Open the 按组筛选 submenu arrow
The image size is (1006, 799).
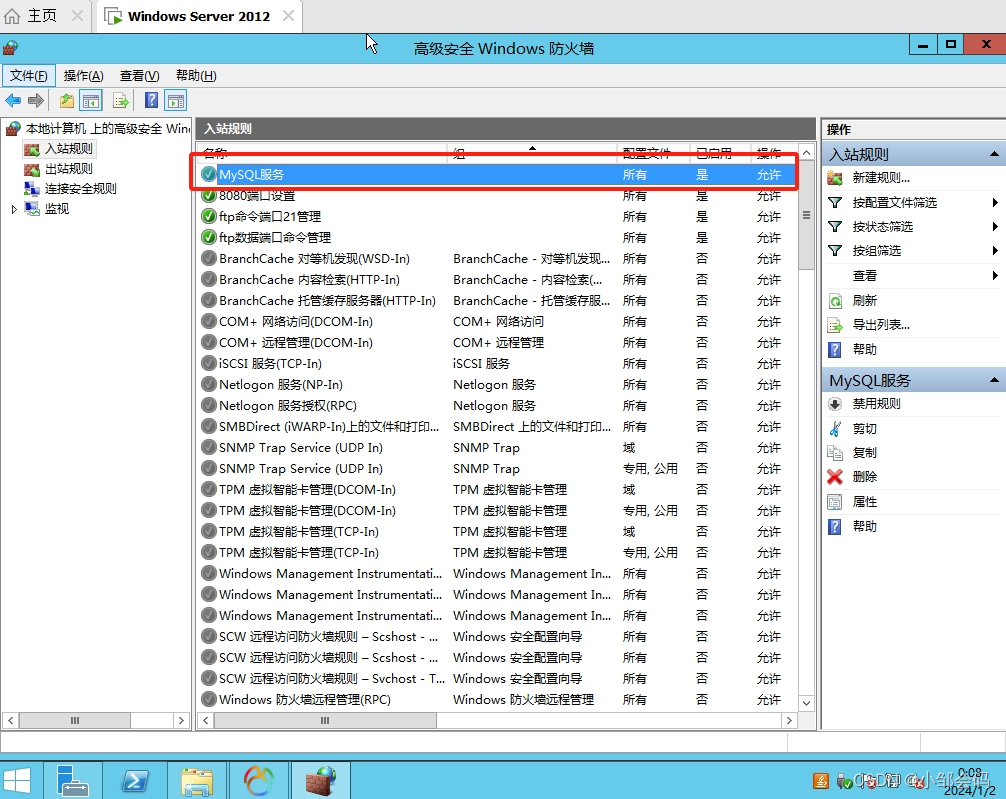(994, 250)
